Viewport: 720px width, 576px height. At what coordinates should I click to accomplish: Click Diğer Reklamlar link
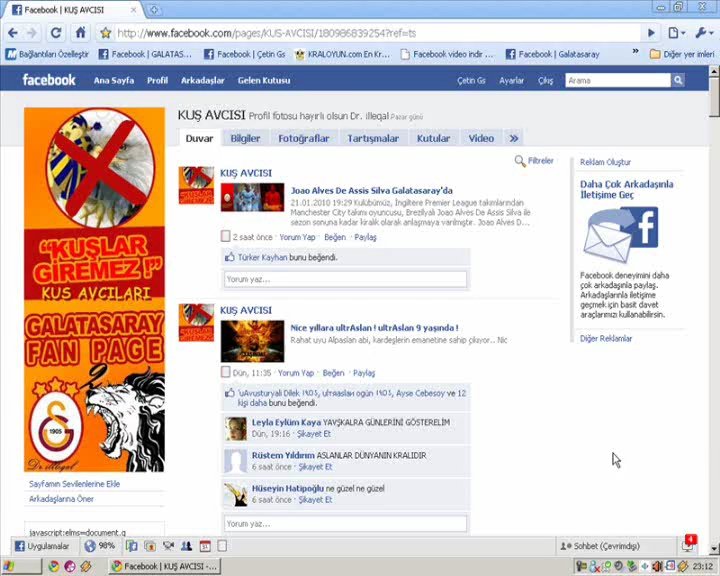[606, 339]
